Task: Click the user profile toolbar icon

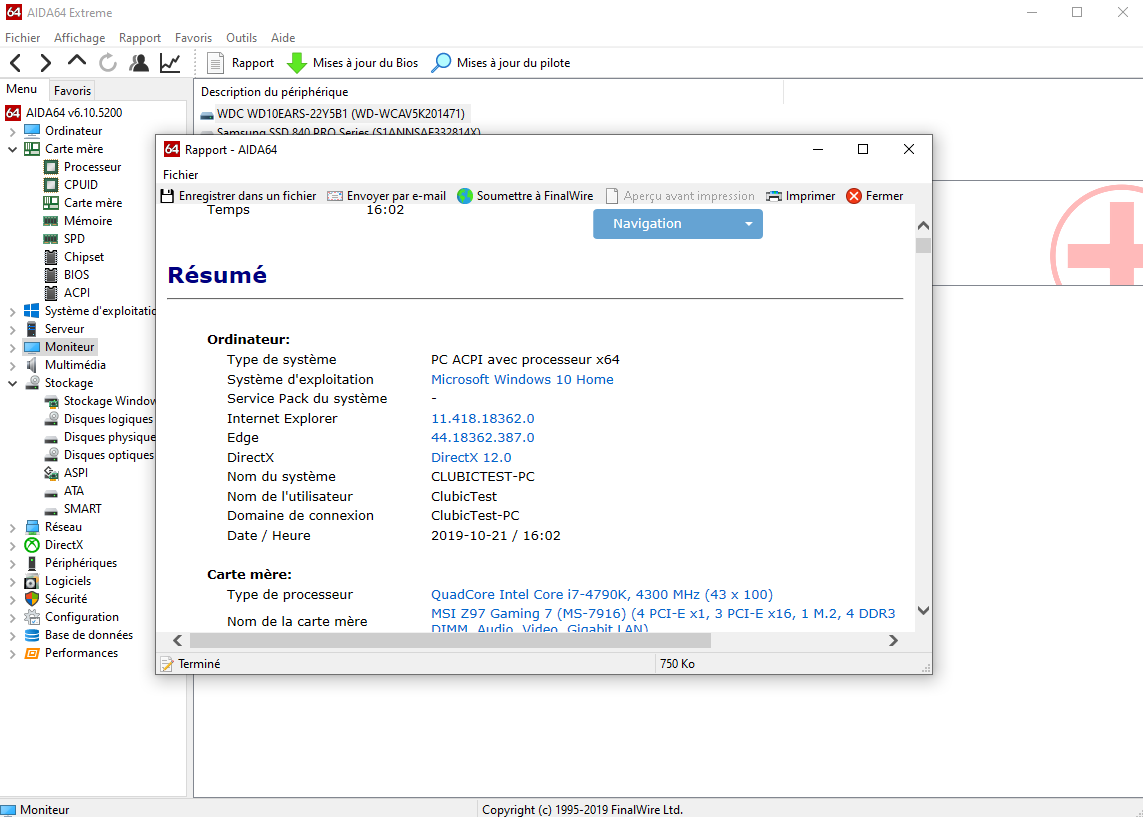Action: pyautogui.click(x=139, y=63)
